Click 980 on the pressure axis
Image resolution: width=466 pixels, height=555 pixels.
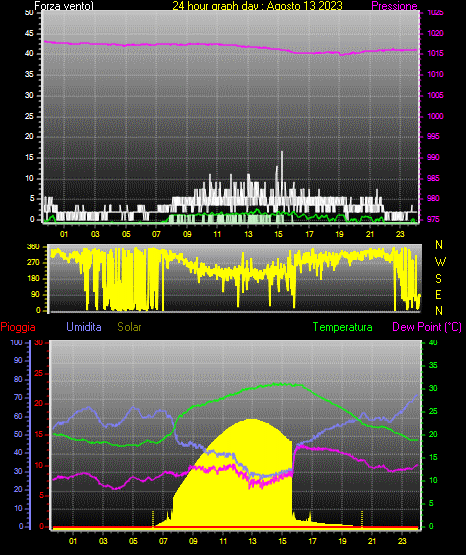coord(433,198)
